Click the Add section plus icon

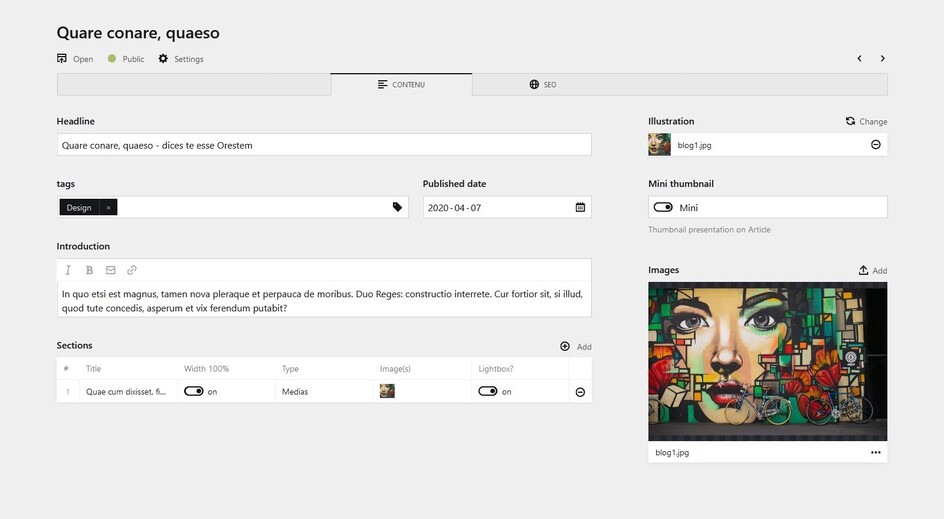pyautogui.click(x=565, y=346)
